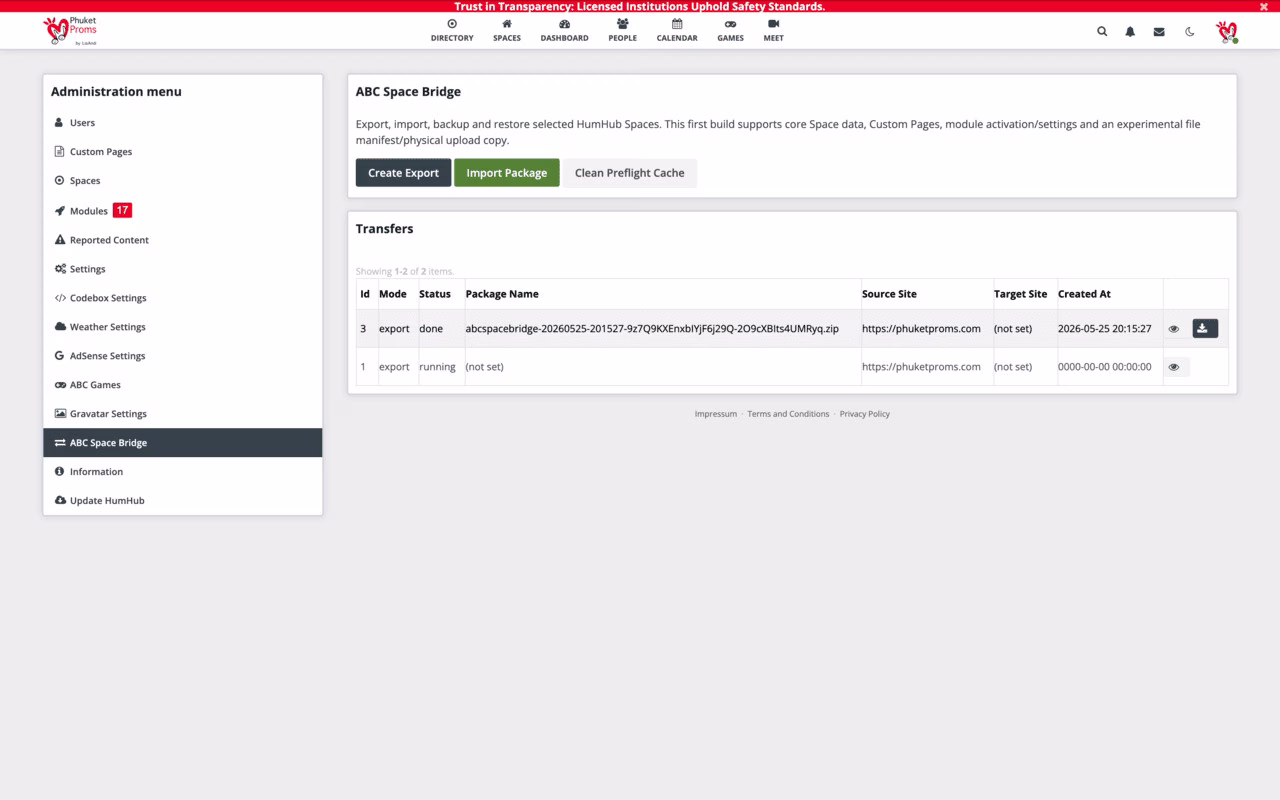View transfer 3 details with eye icon

click(1174, 329)
